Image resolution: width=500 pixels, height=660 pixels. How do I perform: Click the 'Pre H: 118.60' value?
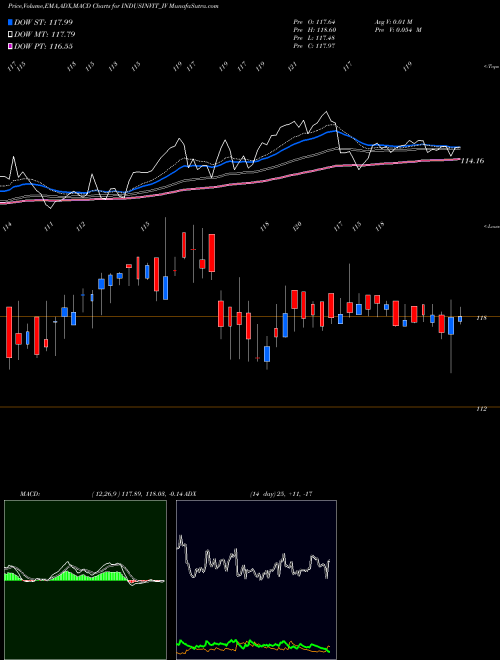coord(314,30)
